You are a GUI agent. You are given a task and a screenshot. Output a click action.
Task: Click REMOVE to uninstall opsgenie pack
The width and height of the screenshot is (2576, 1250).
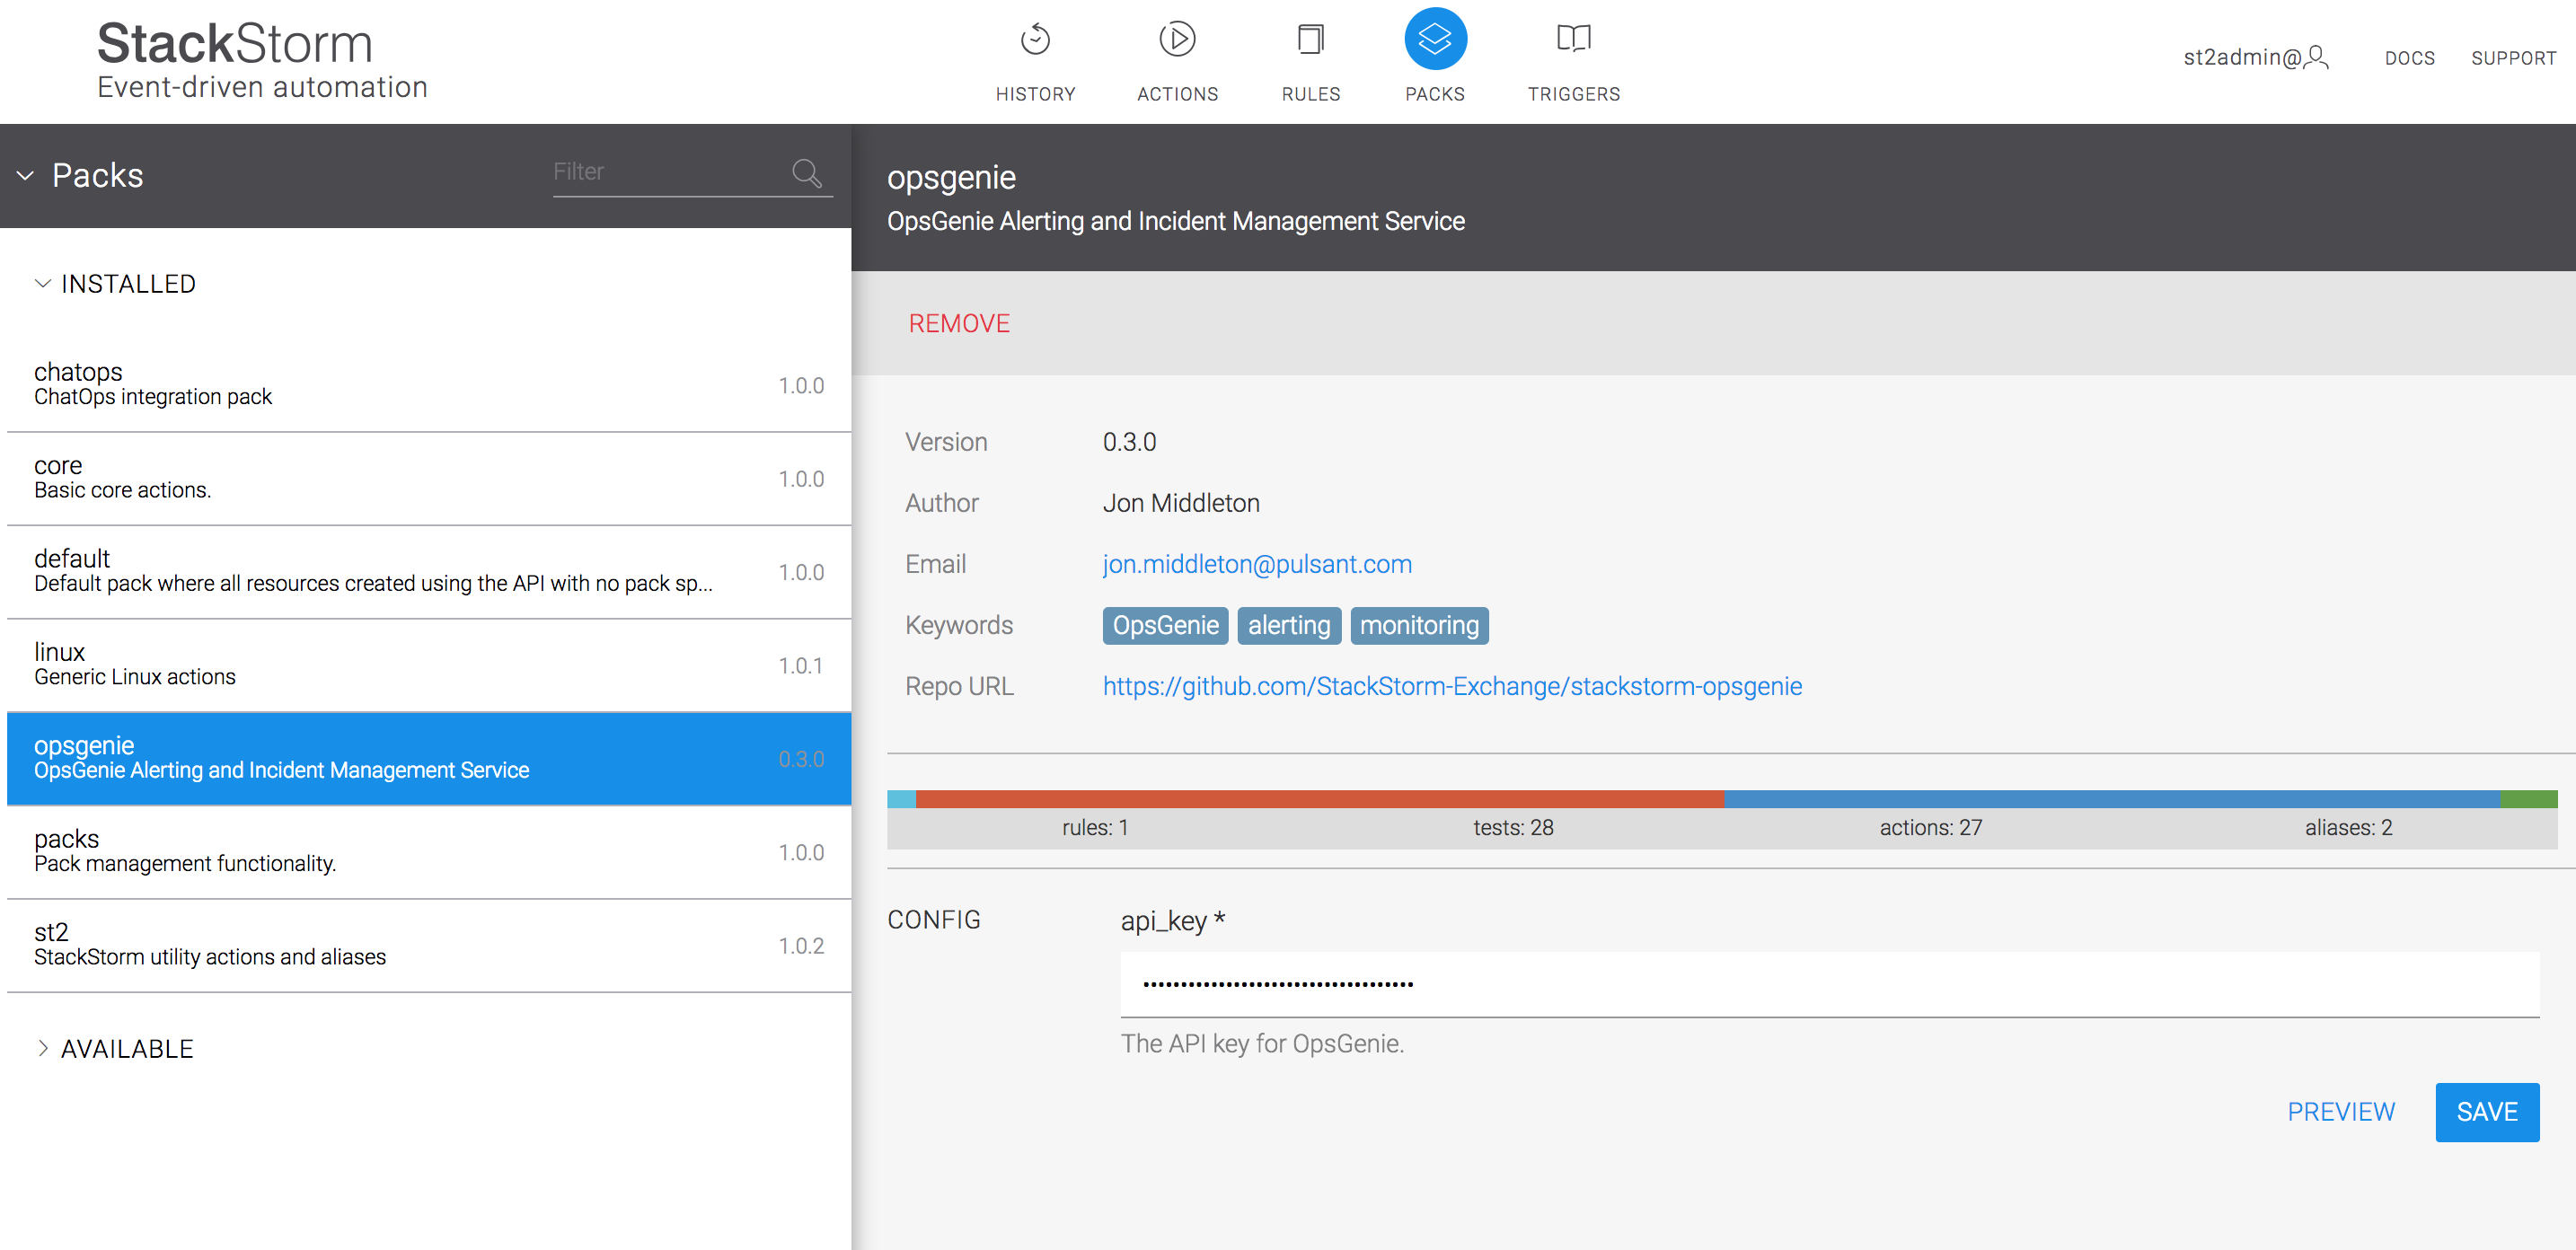(x=958, y=323)
